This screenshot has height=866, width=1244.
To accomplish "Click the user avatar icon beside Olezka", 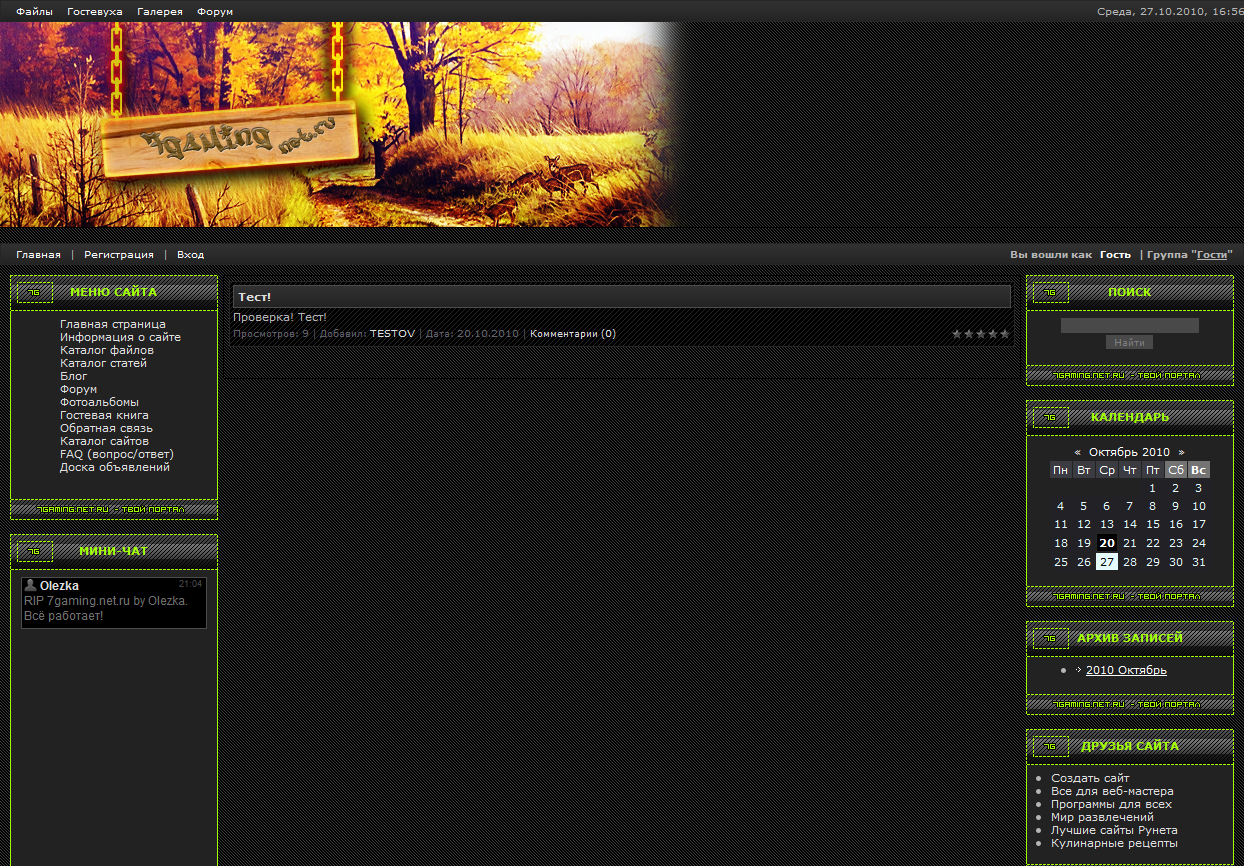I will (x=31, y=585).
